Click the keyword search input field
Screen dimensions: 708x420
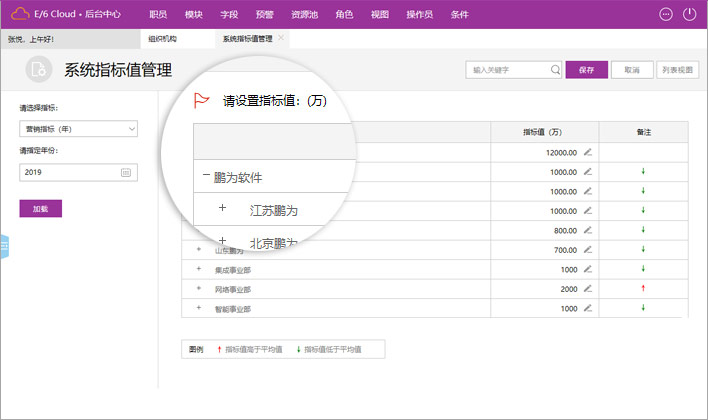click(x=508, y=70)
